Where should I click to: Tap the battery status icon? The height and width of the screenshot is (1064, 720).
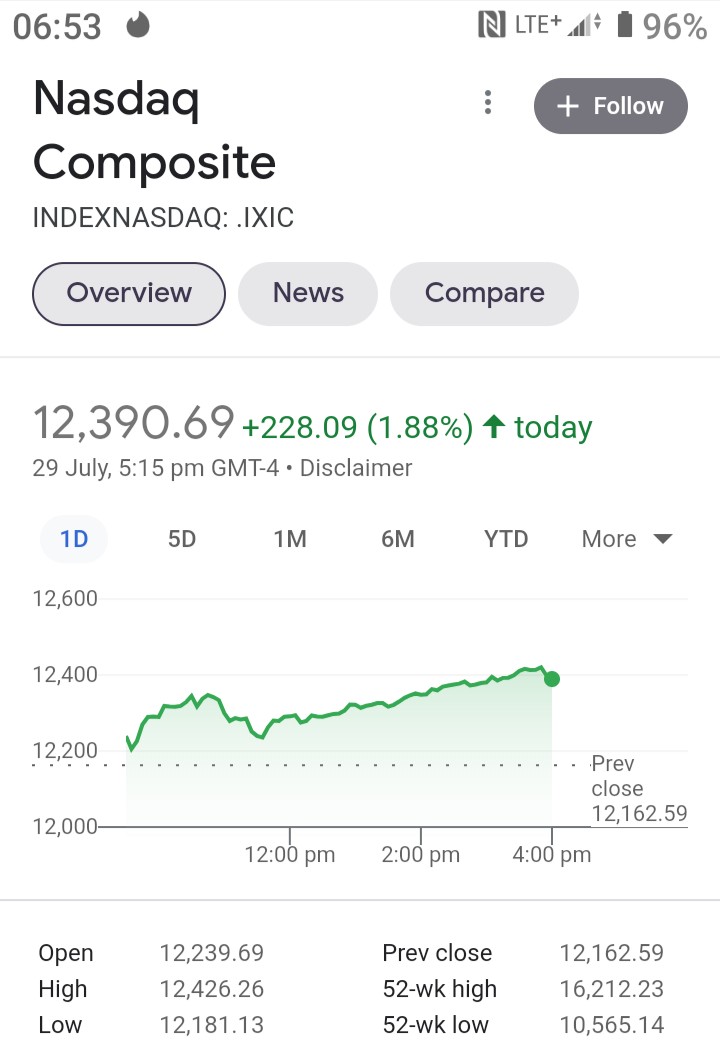coord(626,26)
